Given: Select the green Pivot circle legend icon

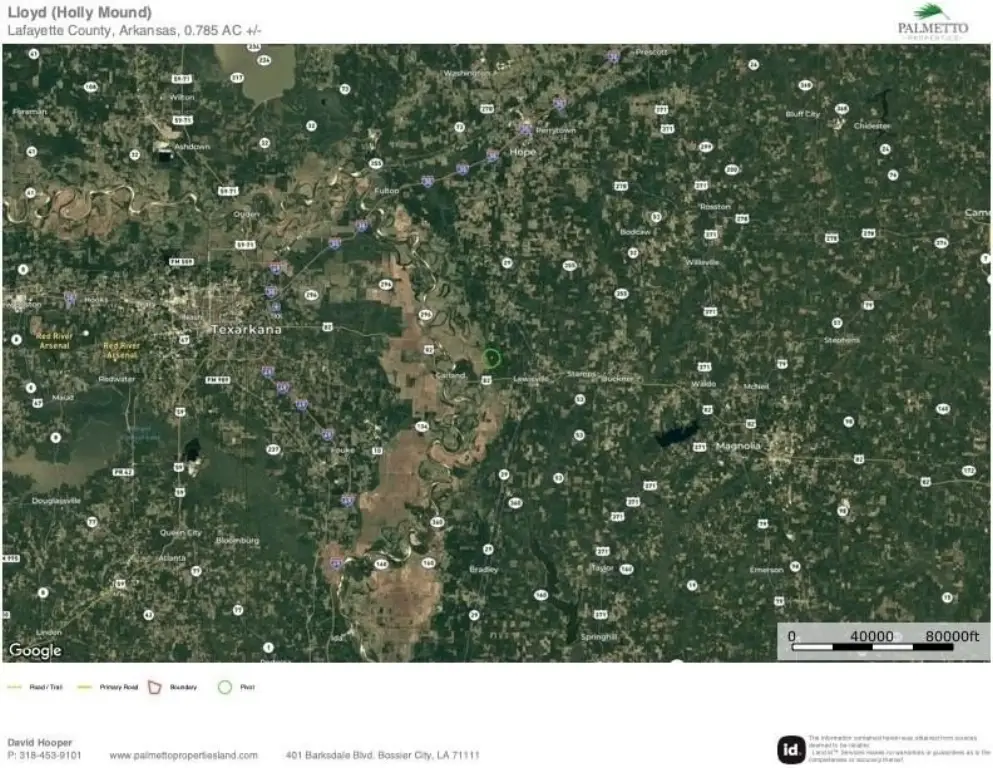Looking at the screenshot, I should (225, 687).
